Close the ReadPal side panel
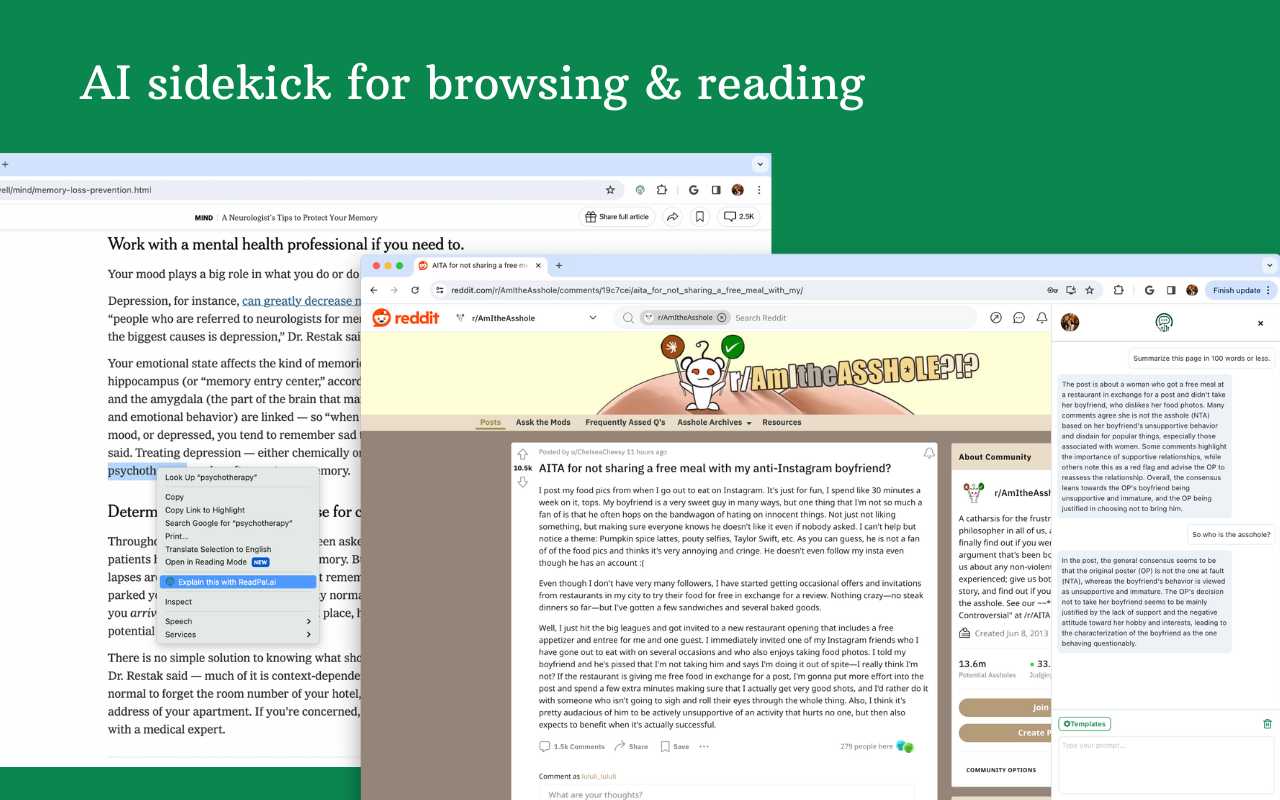 (x=1260, y=323)
